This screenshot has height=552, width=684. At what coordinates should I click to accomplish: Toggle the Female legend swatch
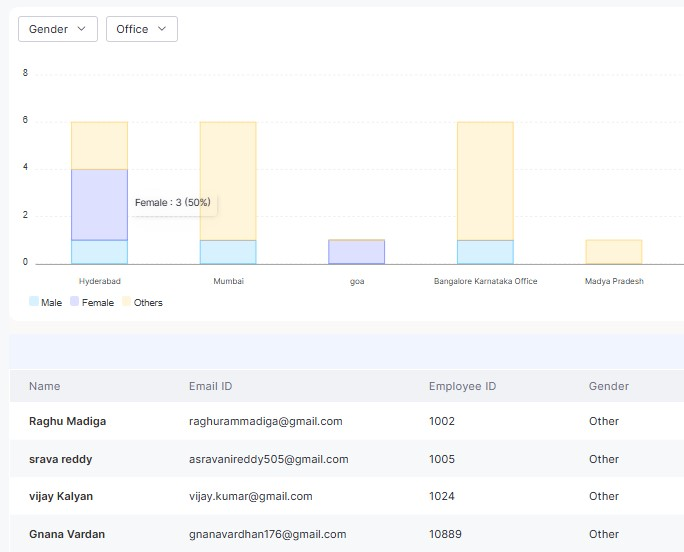(75, 301)
